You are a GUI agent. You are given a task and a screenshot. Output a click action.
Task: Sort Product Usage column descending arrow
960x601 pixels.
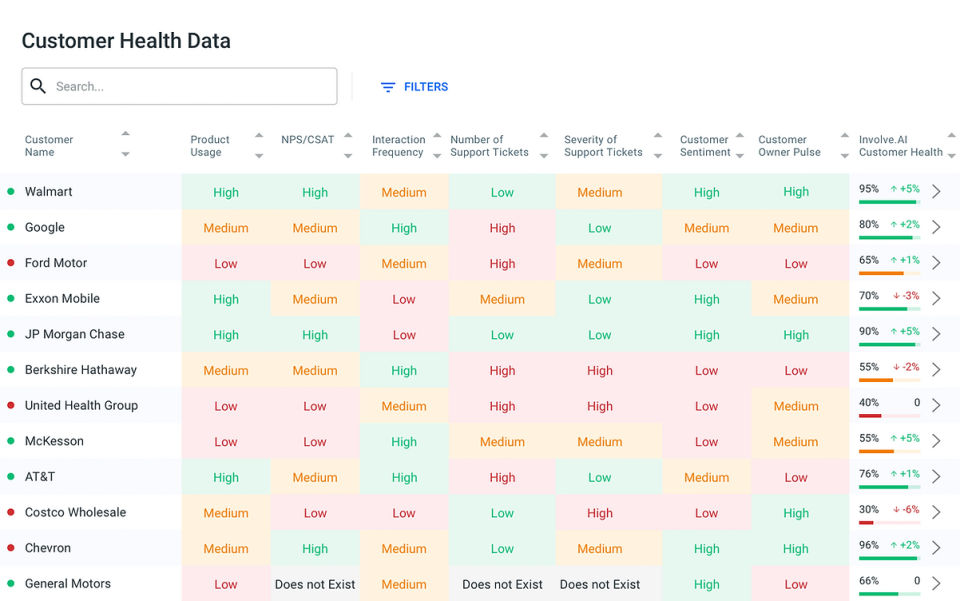pos(259,155)
